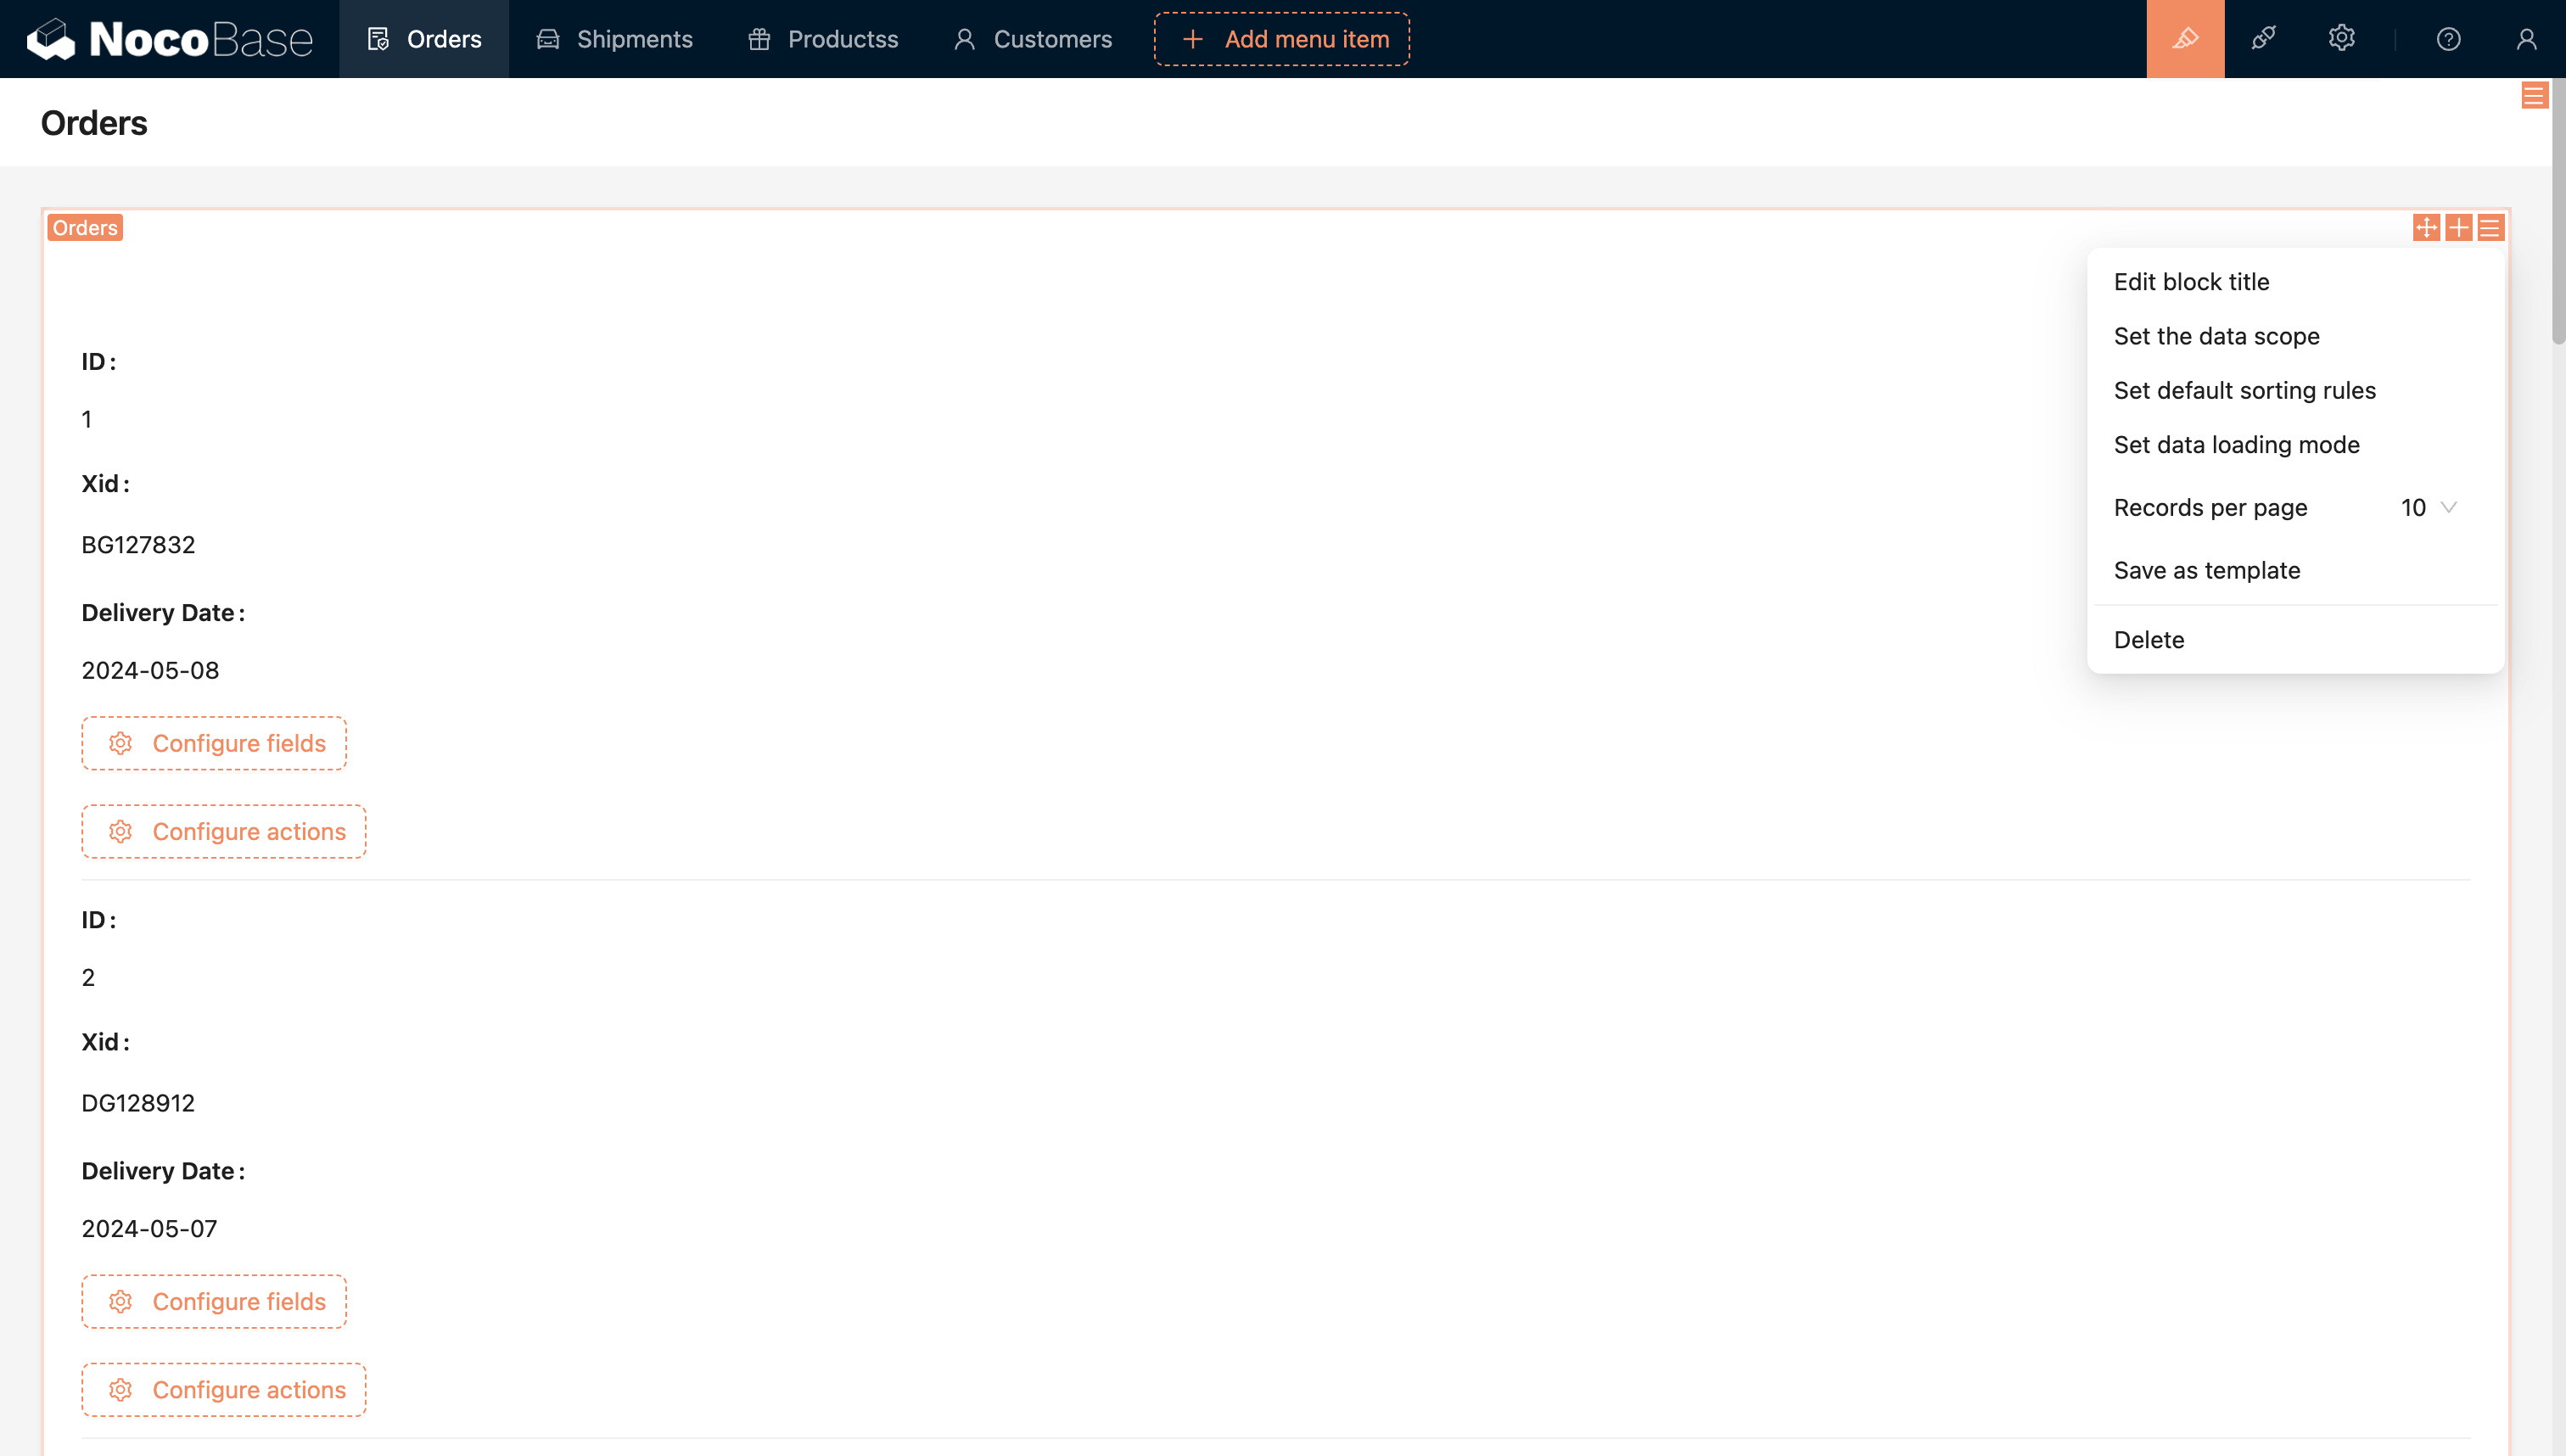2566x1456 pixels.
Task: Open settings gear in top bar
Action: tap(2341, 39)
